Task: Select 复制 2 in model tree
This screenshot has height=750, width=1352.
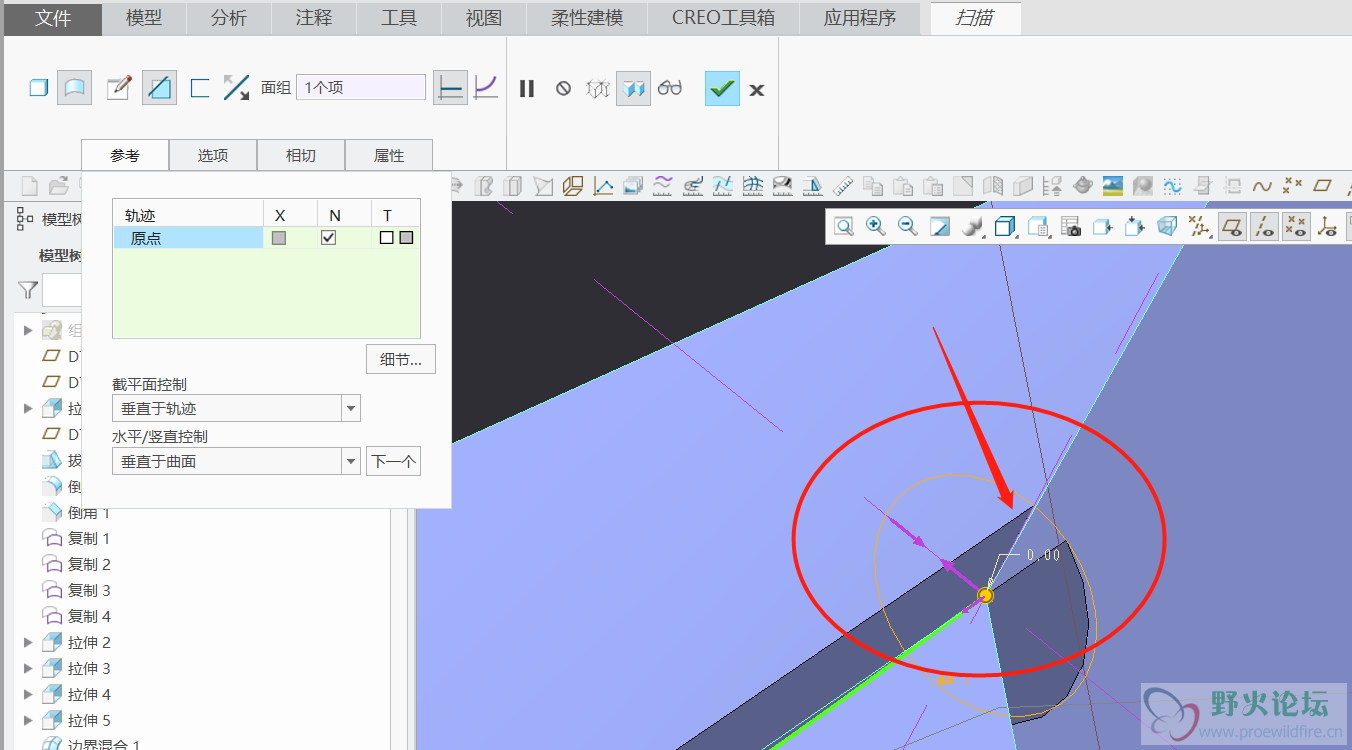Action: tap(88, 564)
